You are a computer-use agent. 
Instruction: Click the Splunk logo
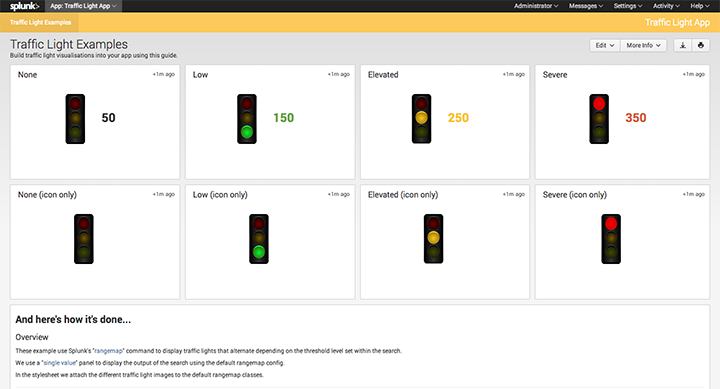[x=24, y=6]
